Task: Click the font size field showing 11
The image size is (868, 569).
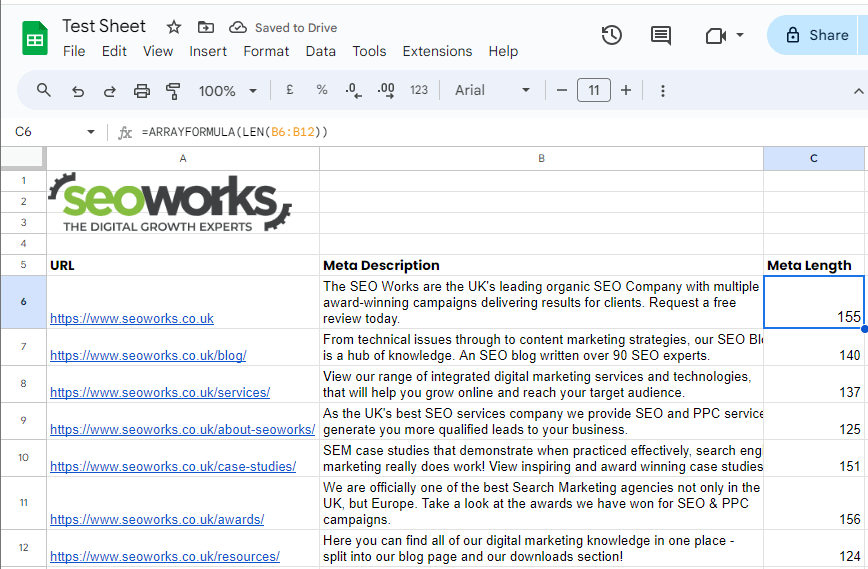Action: click(593, 90)
